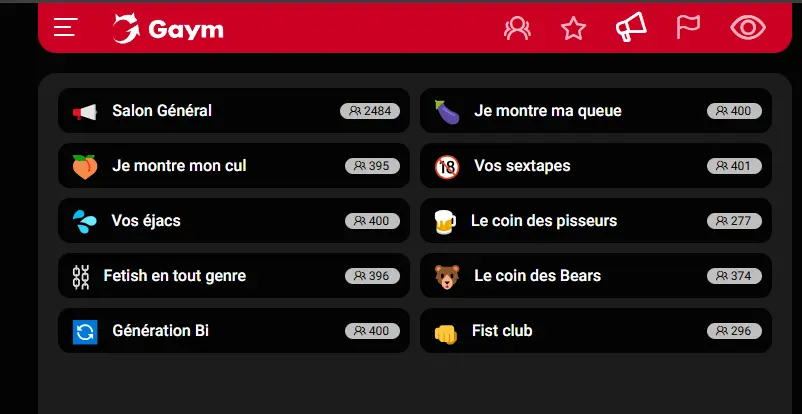Click the megaphone emoji beside Salon Général
Image resolution: width=802 pixels, height=414 pixels.
[85, 112]
